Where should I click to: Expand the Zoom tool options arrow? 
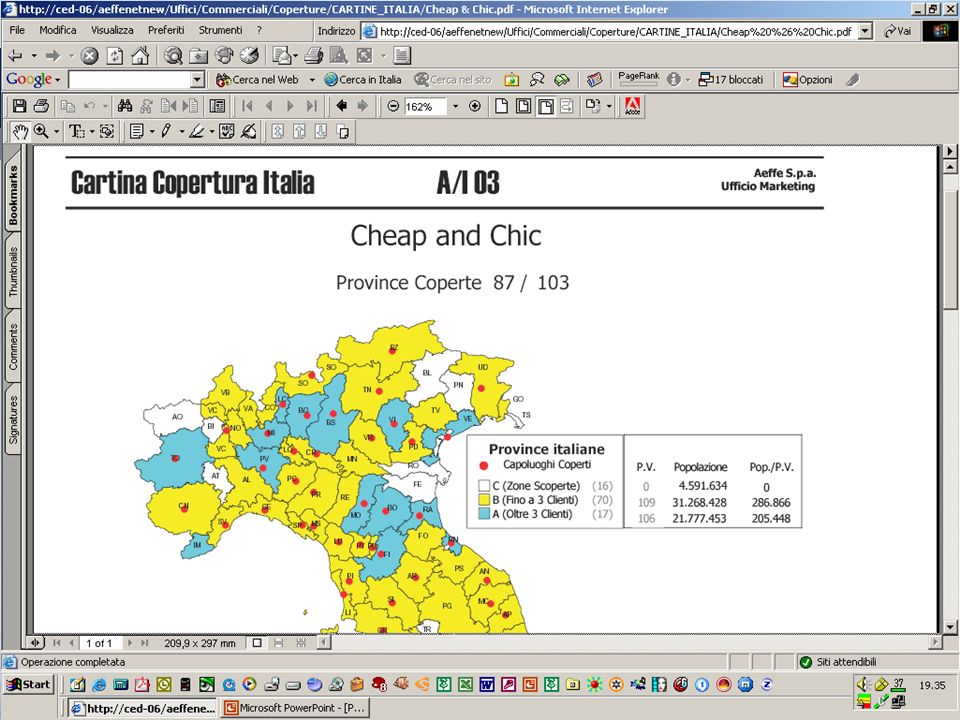pos(56,131)
